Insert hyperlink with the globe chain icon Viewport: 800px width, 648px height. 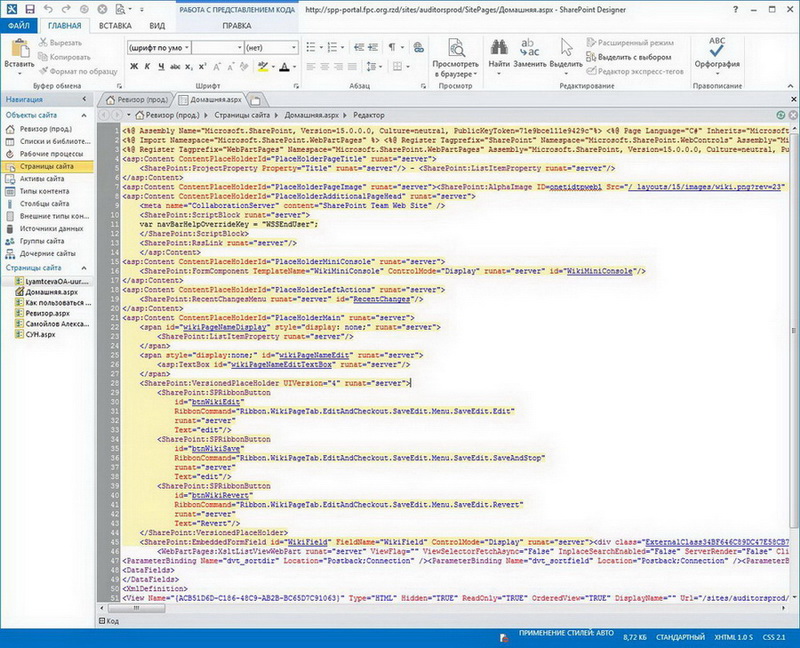coord(419,47)
